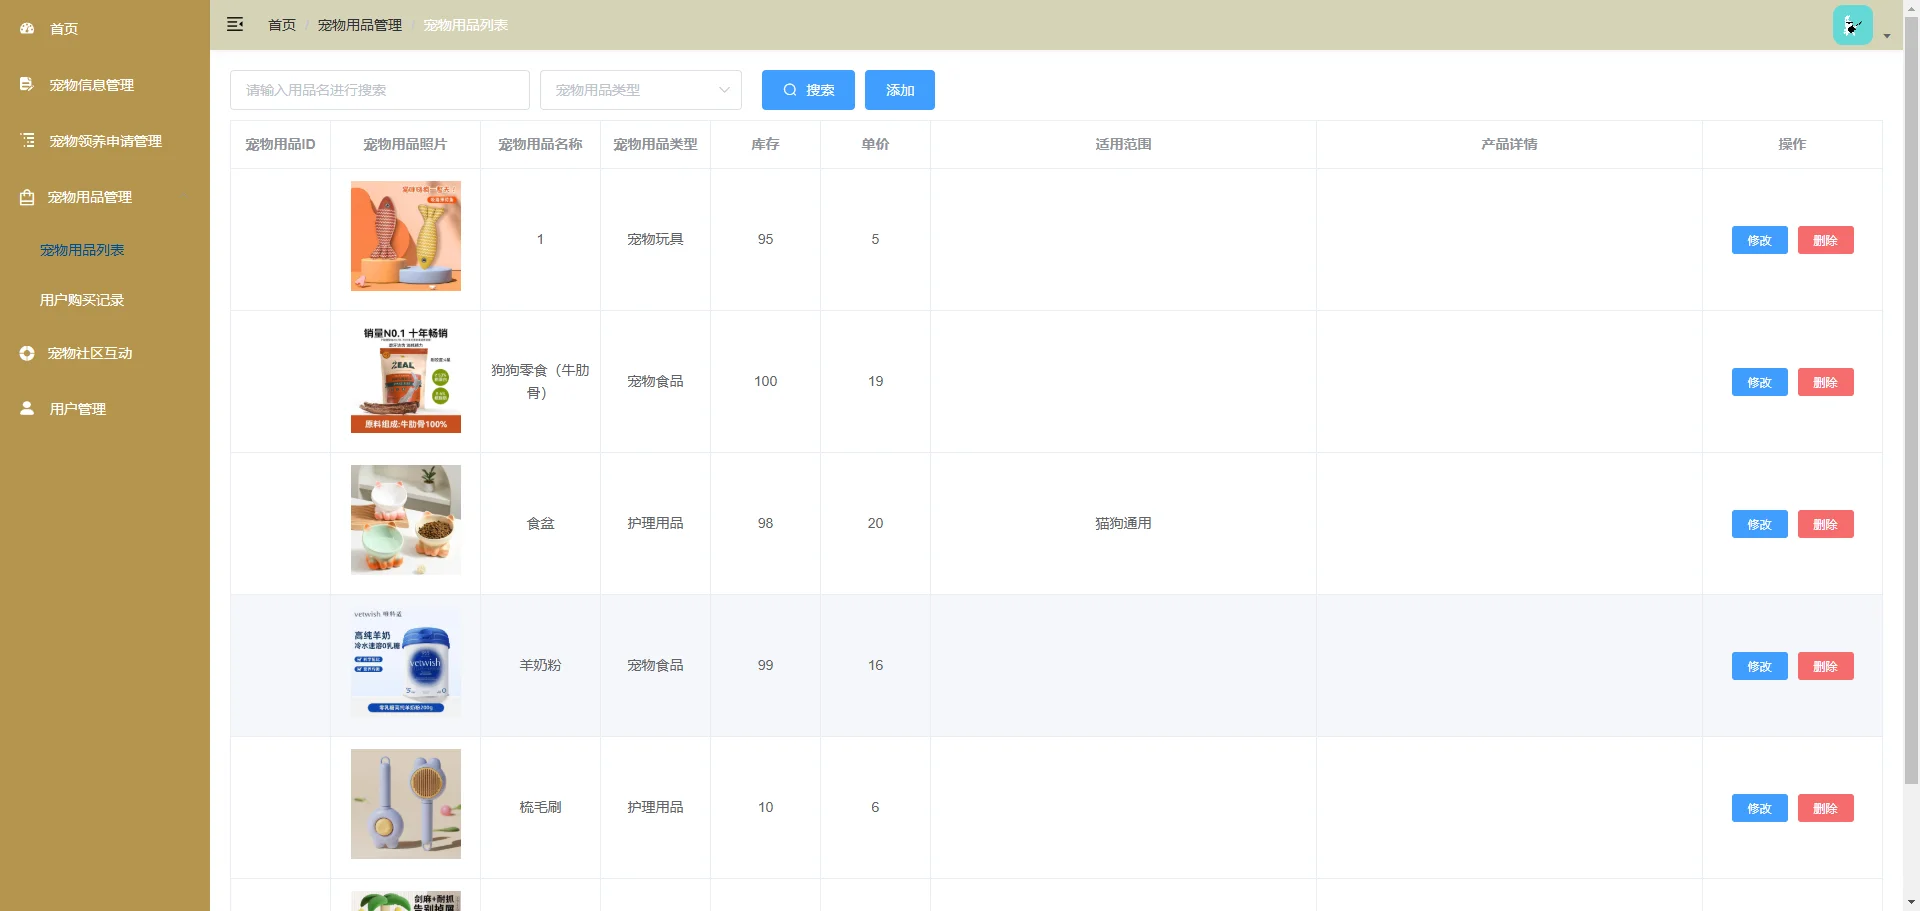This screenshot has width=1920, height=911.
Task: Toggle the sidebar collapse hamburger icon
Action: point(235,25)
